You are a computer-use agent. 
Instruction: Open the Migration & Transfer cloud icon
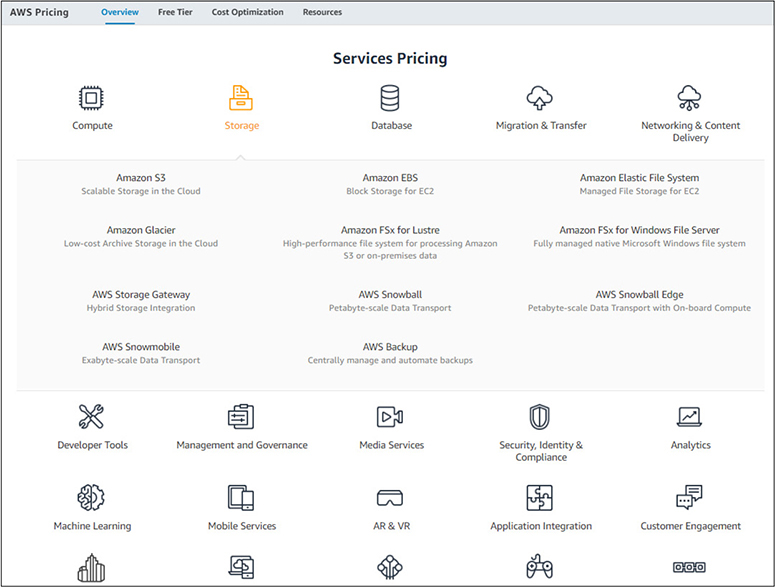(540, 98)
